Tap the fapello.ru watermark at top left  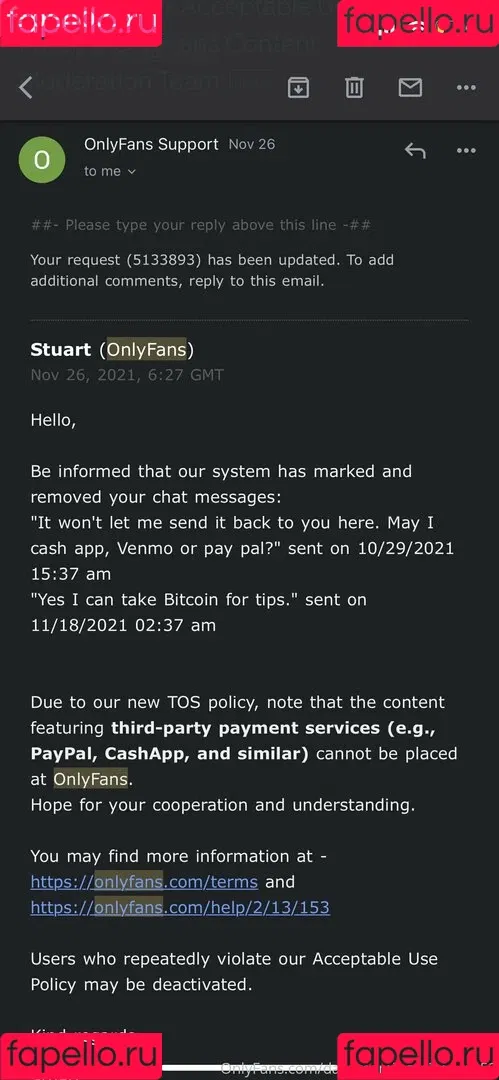[x=81, y=23]
